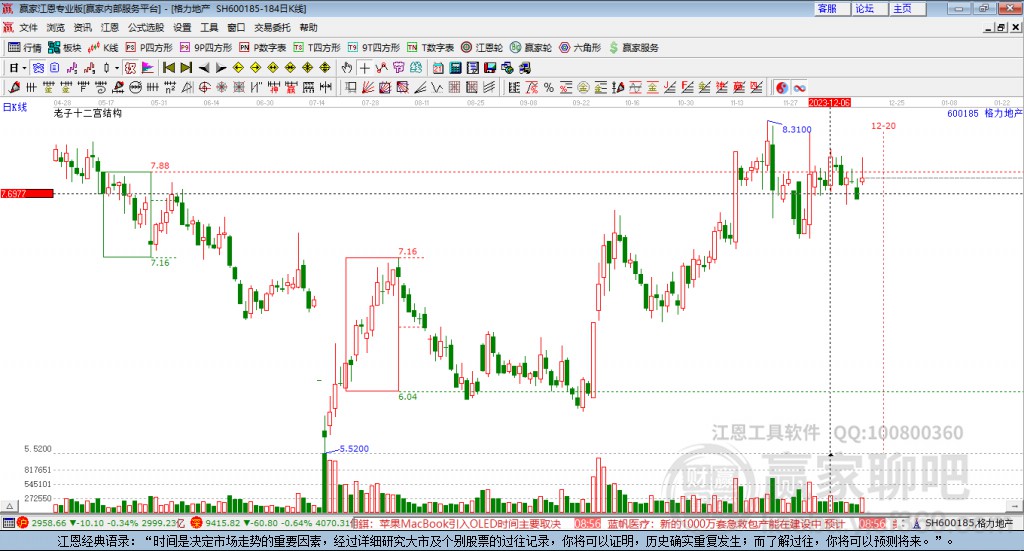Click the 7.6977 red price tag
This screenshot has height=551, width=1024.
27,194
